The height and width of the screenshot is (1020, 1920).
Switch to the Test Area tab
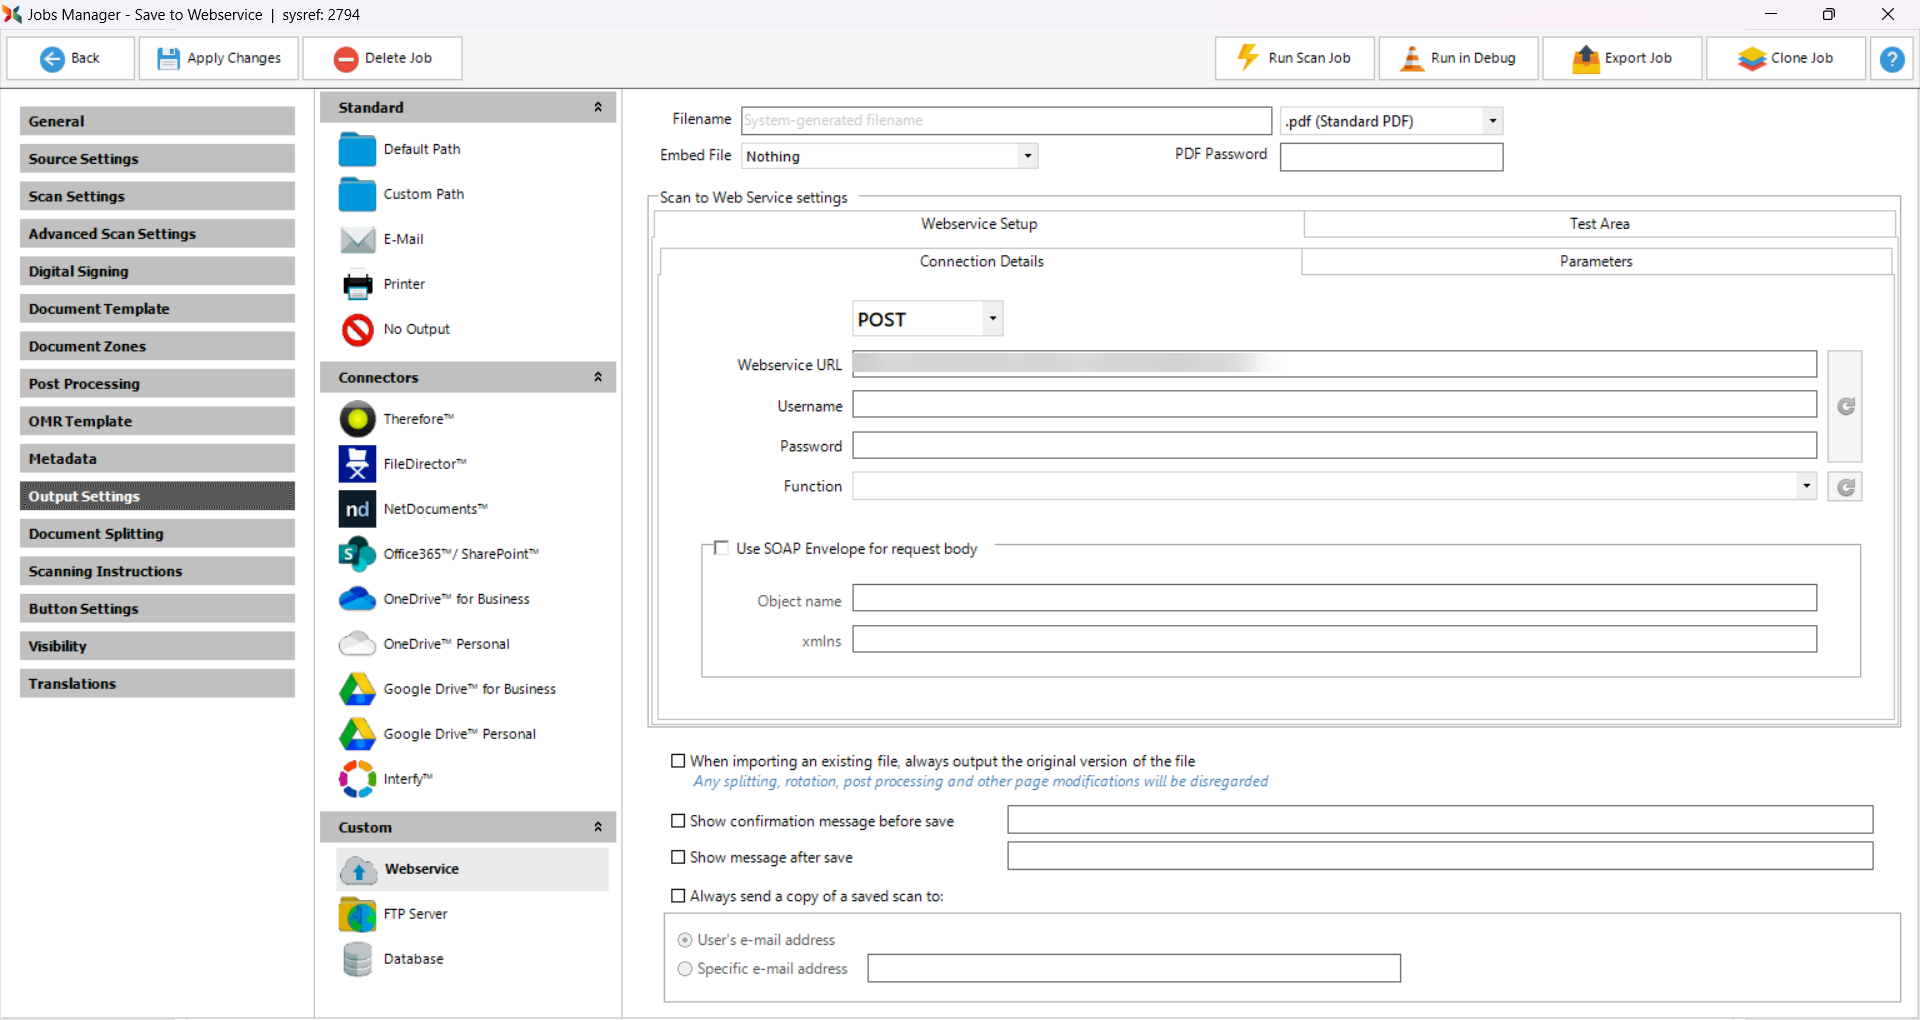(1598, 224)
